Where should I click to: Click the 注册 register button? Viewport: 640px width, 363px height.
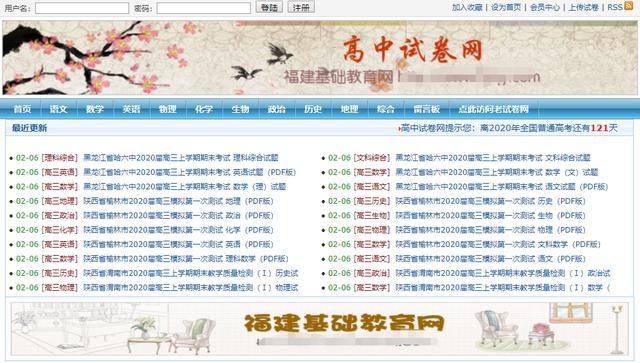pyautogui.click(x=301, y=7)
